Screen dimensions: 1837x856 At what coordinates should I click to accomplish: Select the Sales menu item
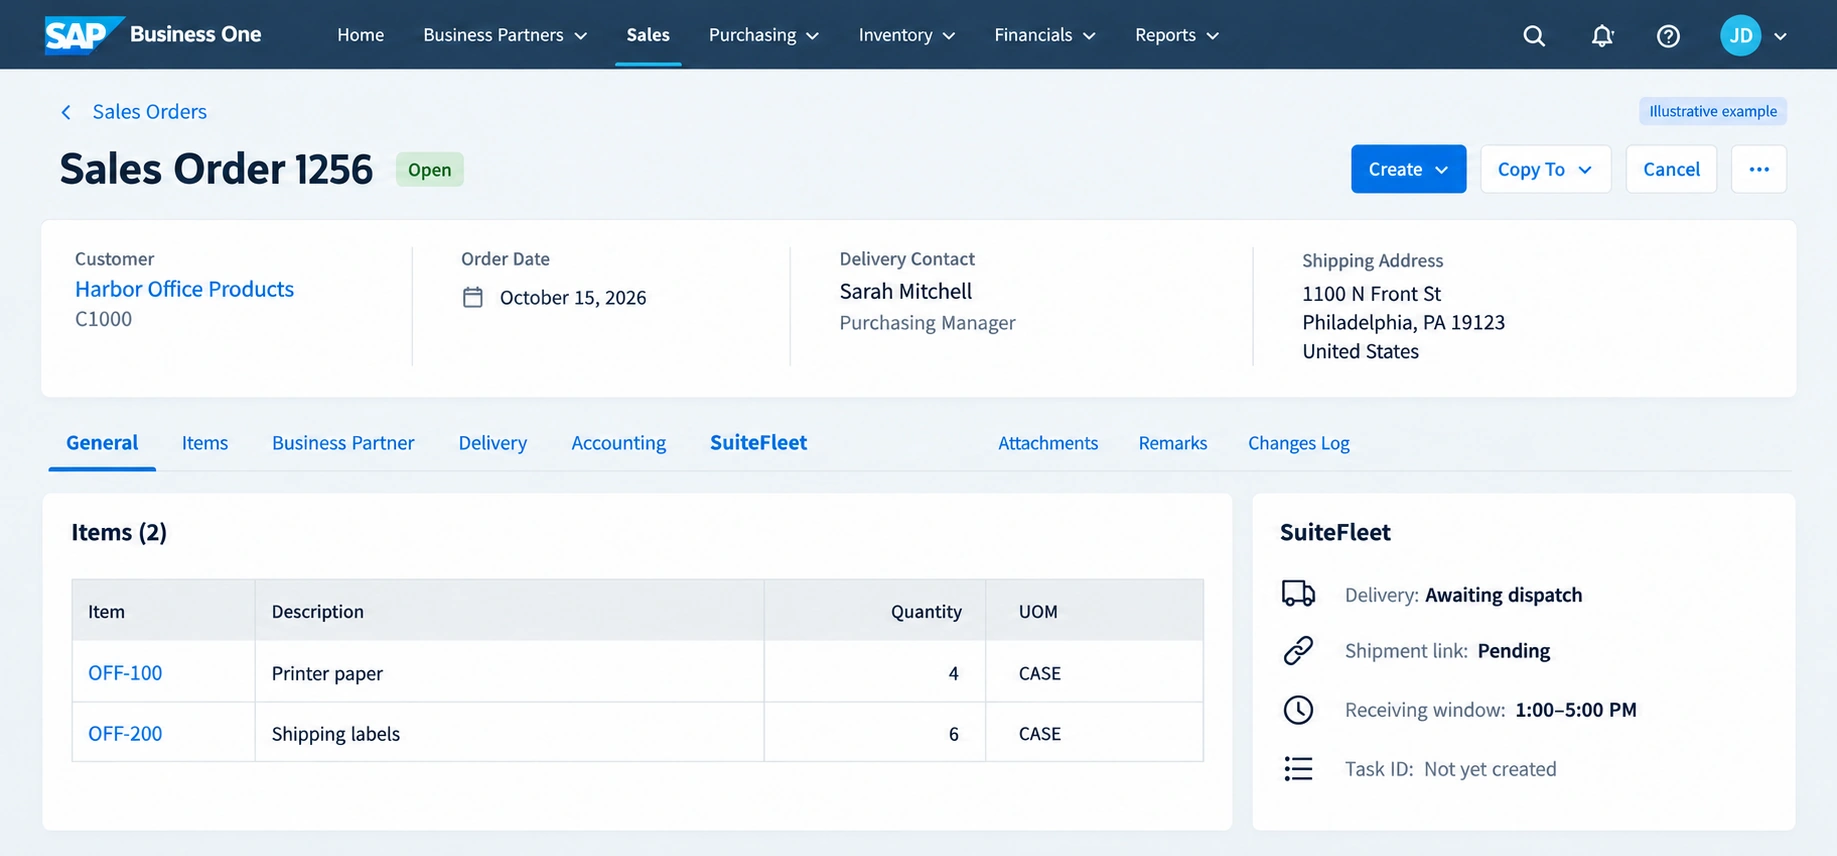[x=648, y=35]
